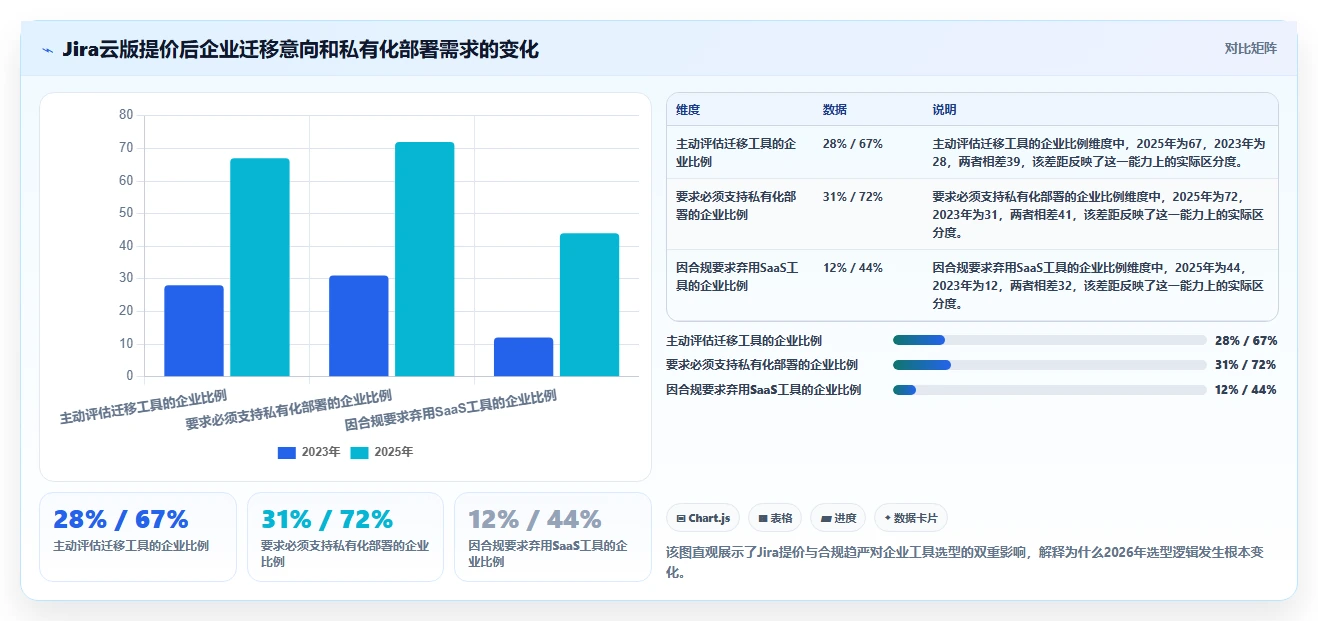Viewport: 1318px width, 621px height.
Task: Click the 维度 table column header
Action: click(x=688, y=110)
